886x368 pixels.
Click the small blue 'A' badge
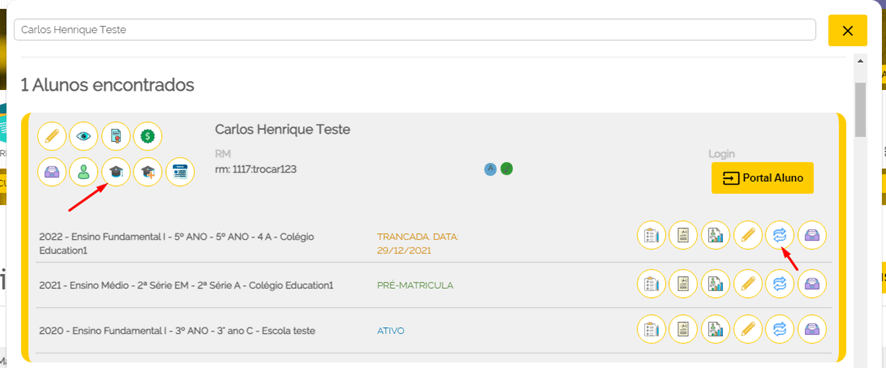point(490,169)
